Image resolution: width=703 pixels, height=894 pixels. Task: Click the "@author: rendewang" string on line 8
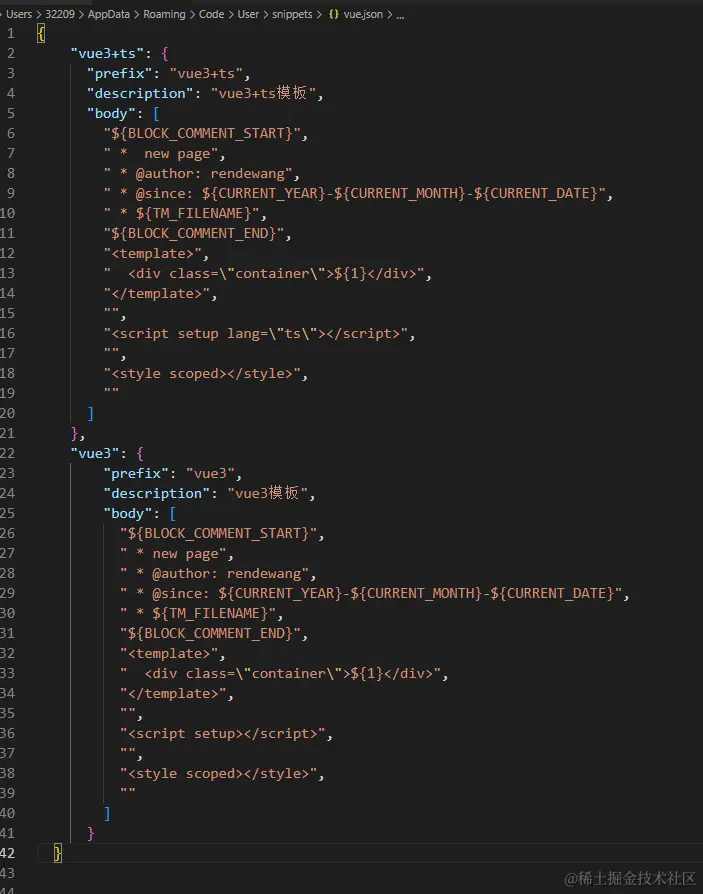[198, 173]
